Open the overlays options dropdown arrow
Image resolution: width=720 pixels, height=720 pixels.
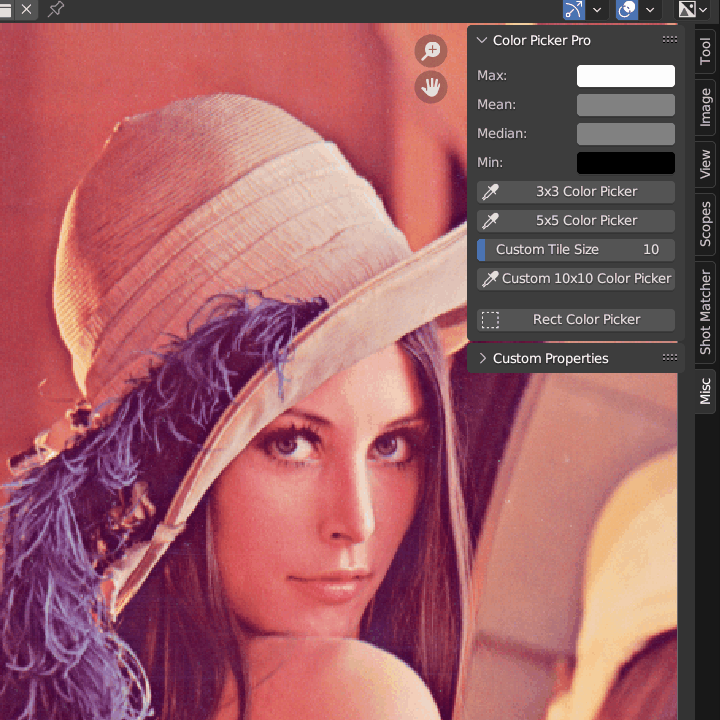(650, 9)
